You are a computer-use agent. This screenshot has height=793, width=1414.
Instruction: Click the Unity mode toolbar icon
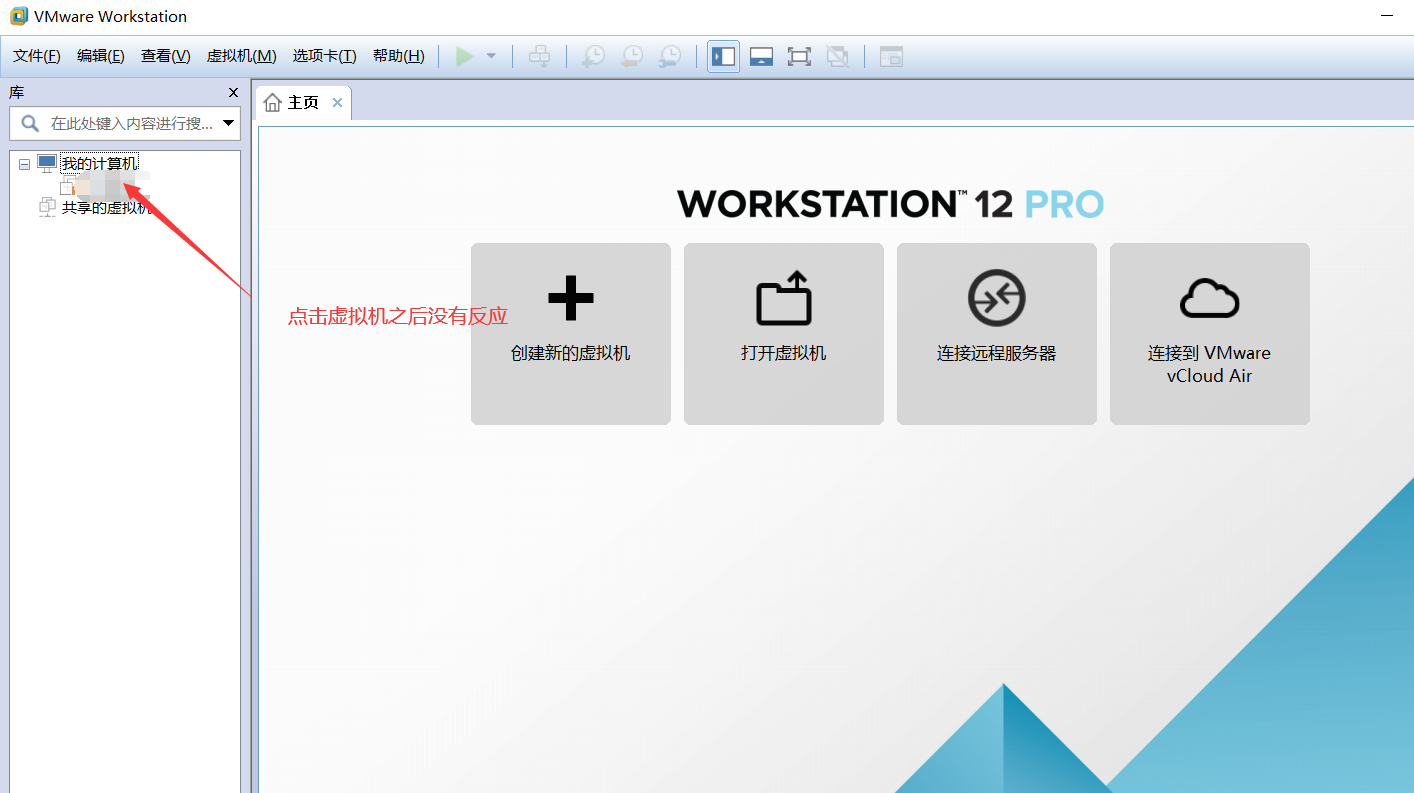837,56
